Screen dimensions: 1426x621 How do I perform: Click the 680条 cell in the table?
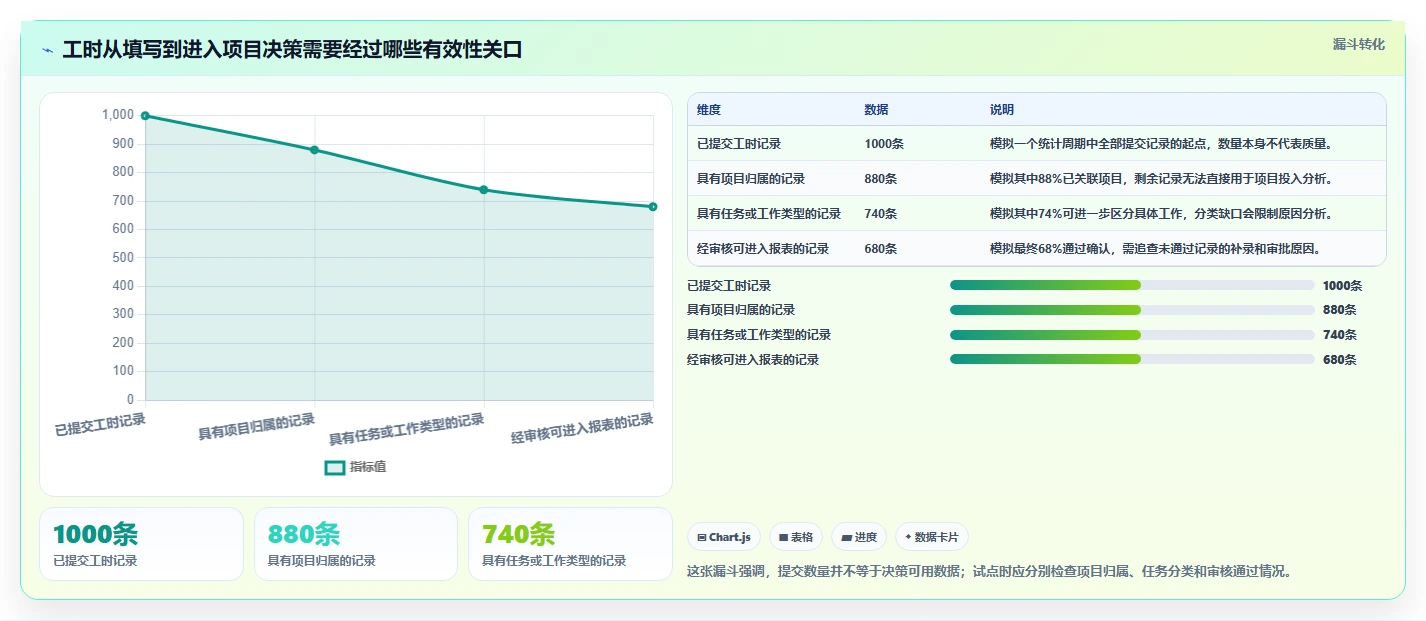pyautogui.click(x=881, y=249)
